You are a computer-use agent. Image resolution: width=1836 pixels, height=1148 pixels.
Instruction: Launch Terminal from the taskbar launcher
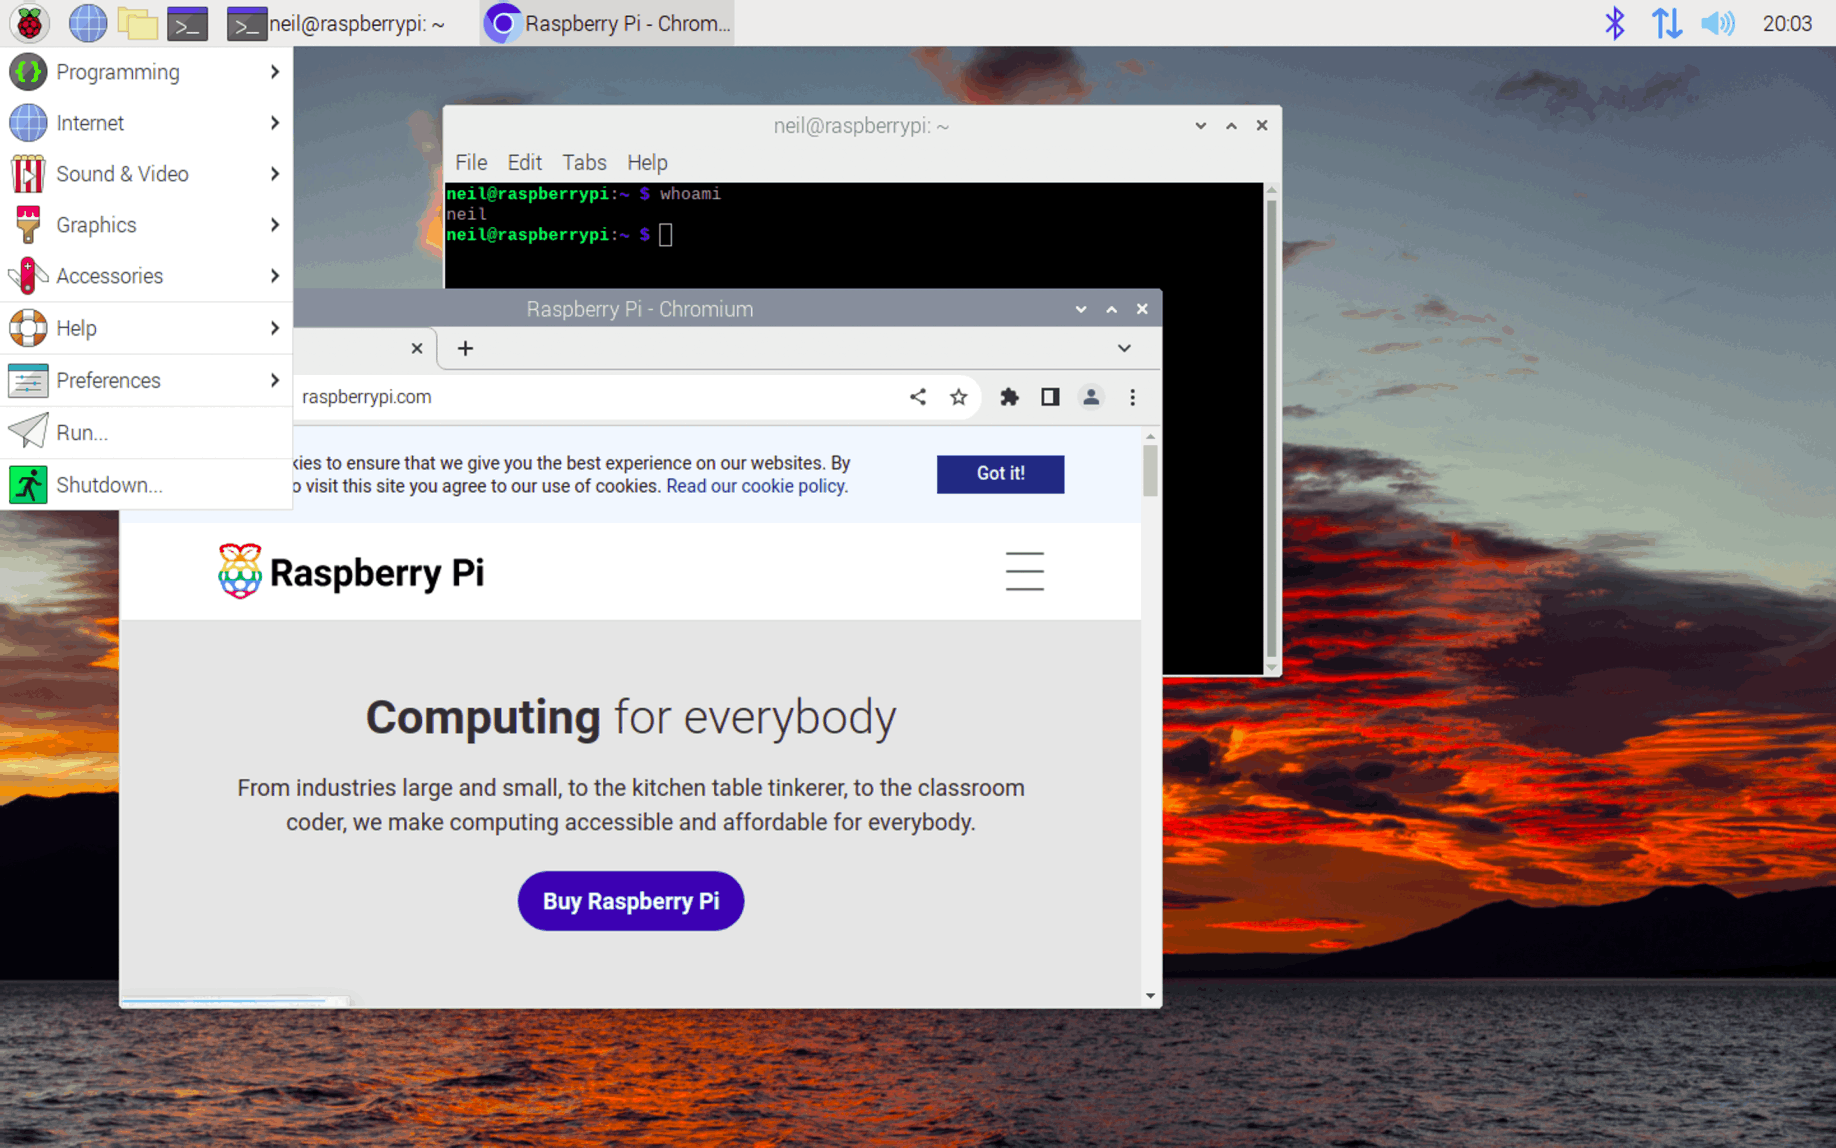[x=187, y=23]
